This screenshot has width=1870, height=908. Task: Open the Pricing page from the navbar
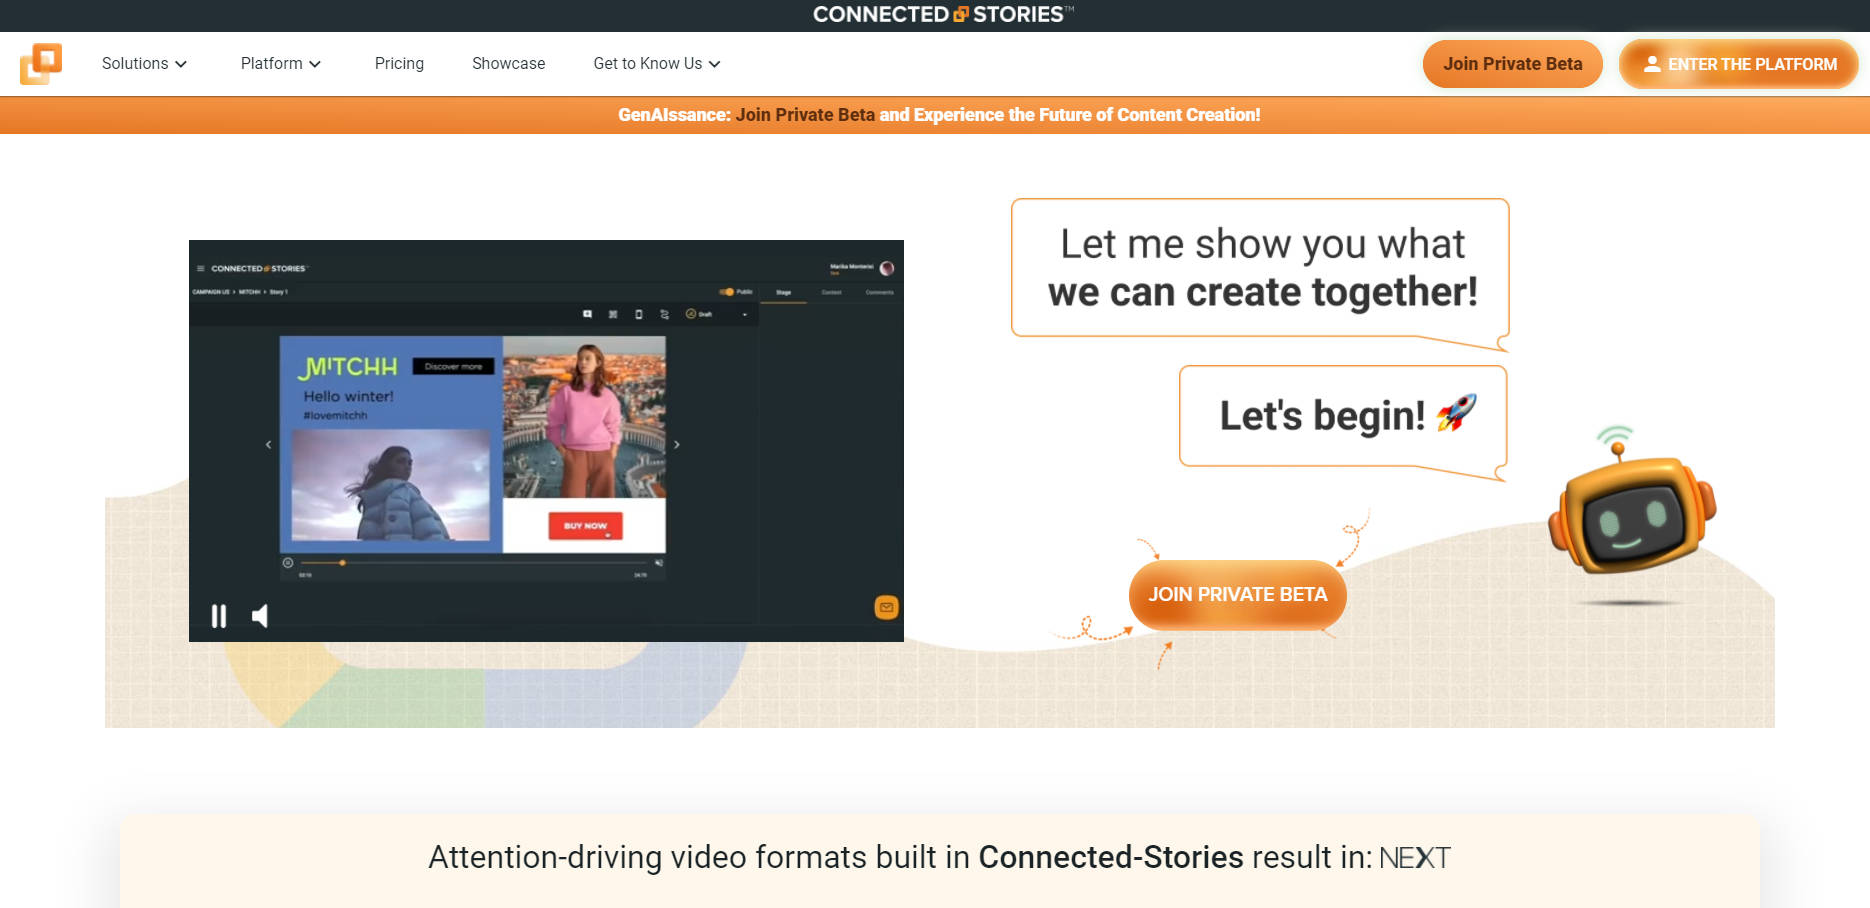coord(399,63)
